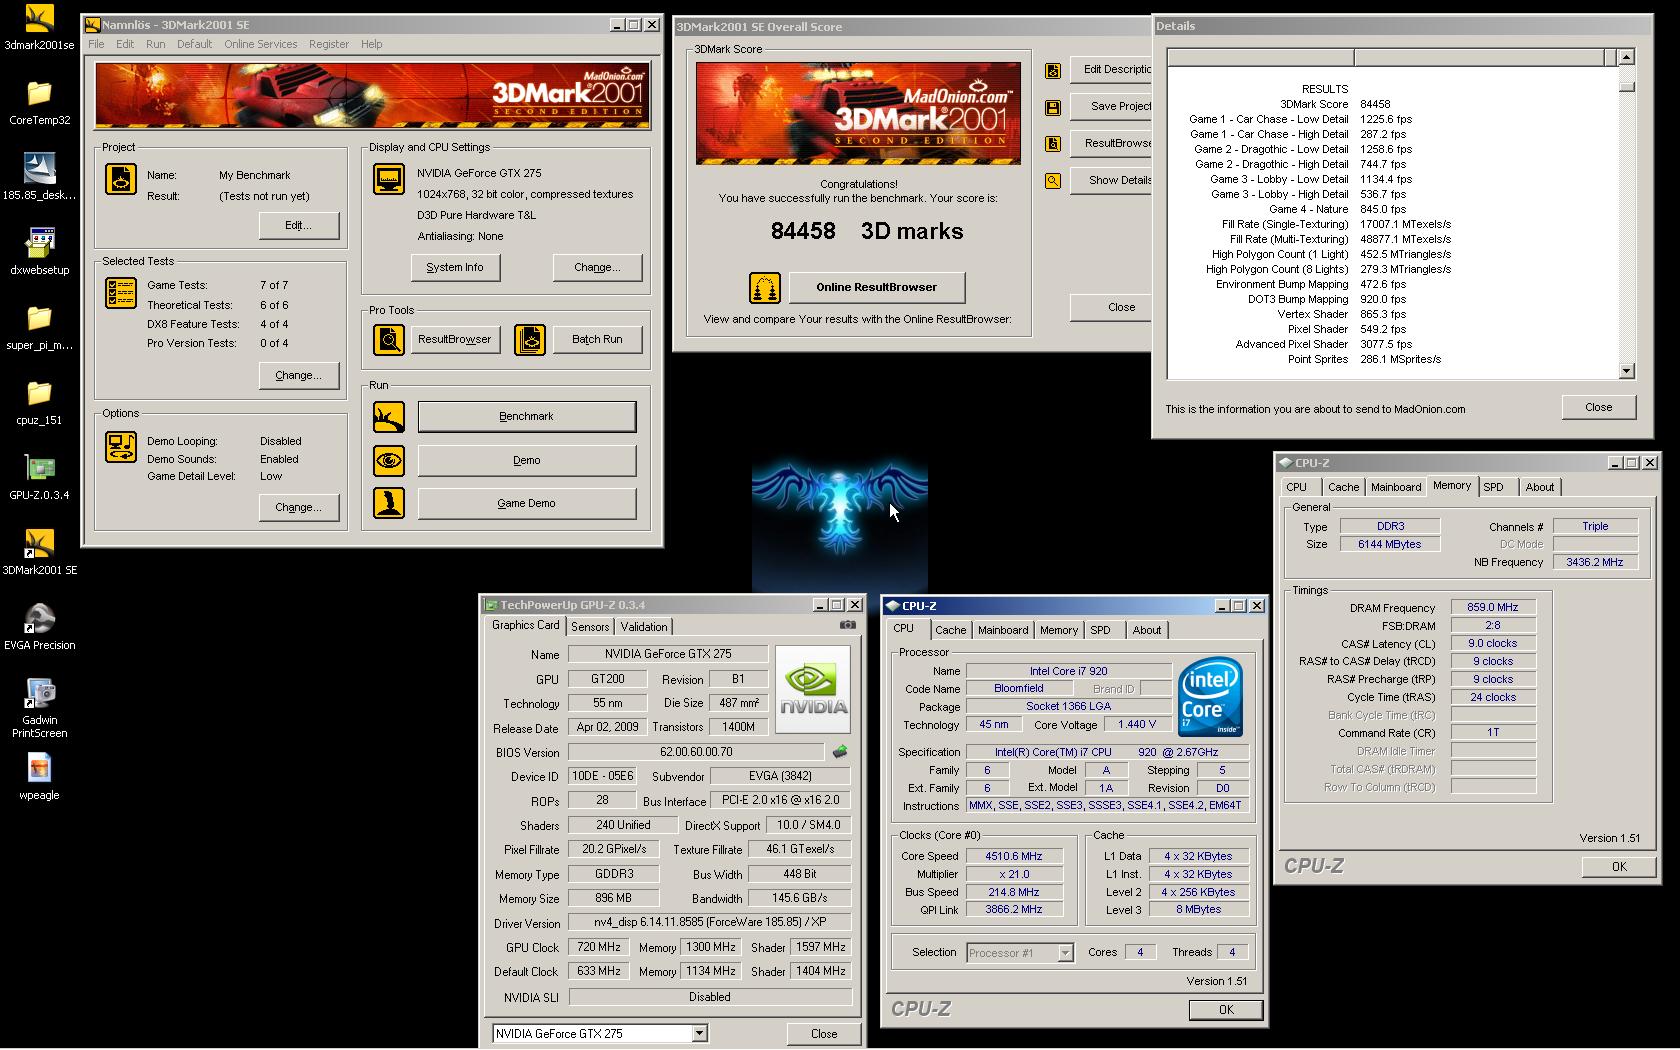This screenshot has width=1680, height=1050.
Task: Click the Intel Core i7 logo in CPU-Z
Action: pos(1210,697)
